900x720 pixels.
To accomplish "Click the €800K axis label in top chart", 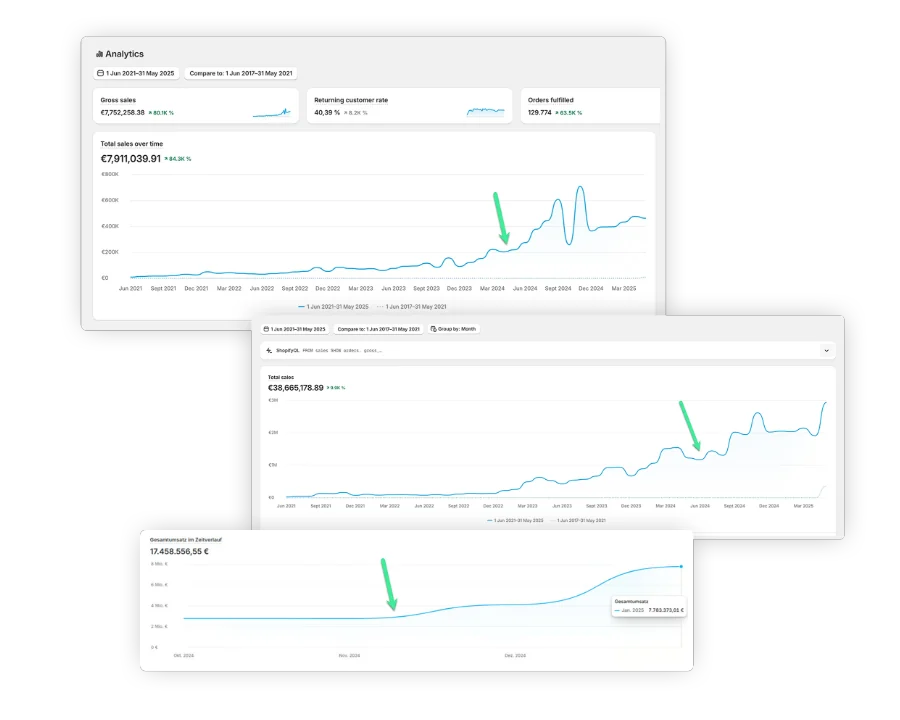I will point(110,174).
